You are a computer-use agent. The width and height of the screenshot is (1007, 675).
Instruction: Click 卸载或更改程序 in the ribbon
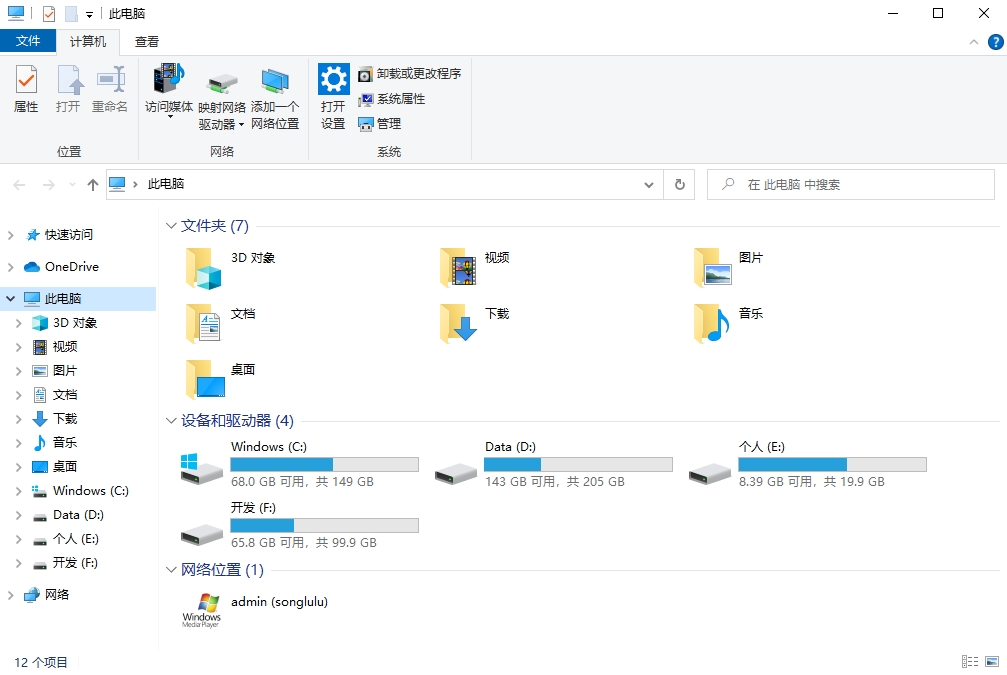click(410, 74)
